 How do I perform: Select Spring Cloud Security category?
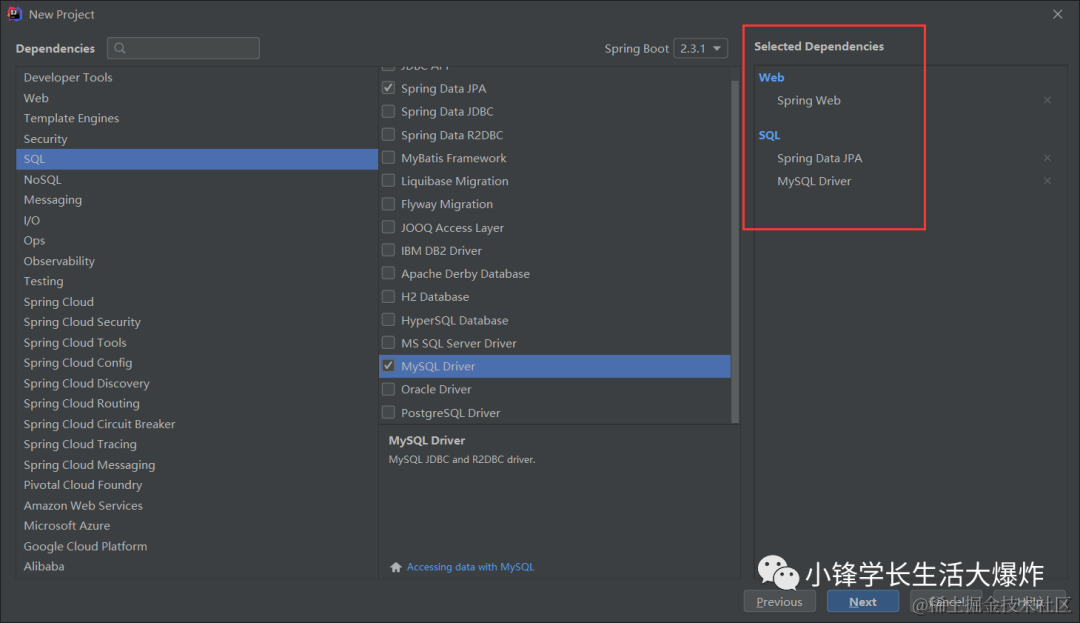click(197, 322)
